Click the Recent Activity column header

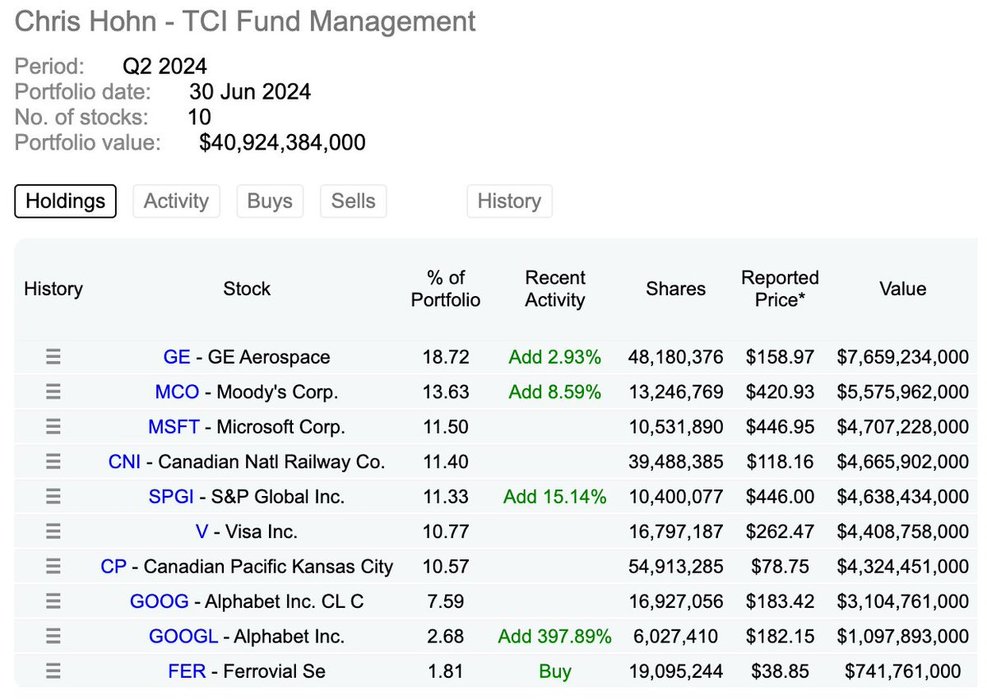tap(555, 289)
